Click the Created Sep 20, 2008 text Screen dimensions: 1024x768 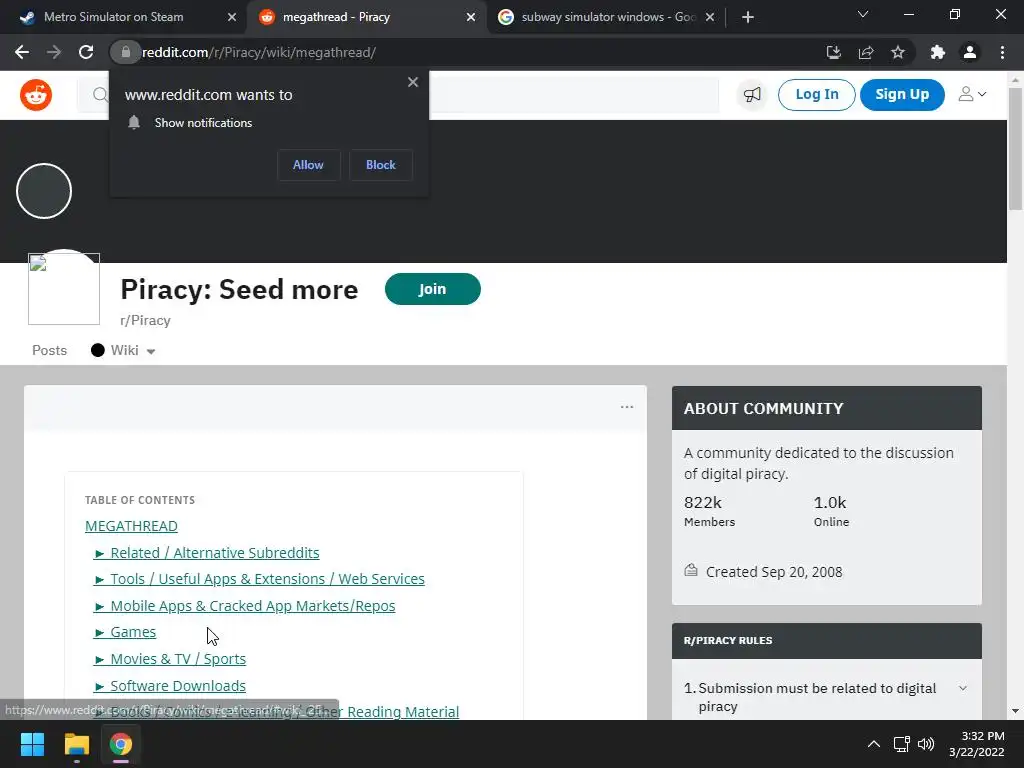(774, 572)
